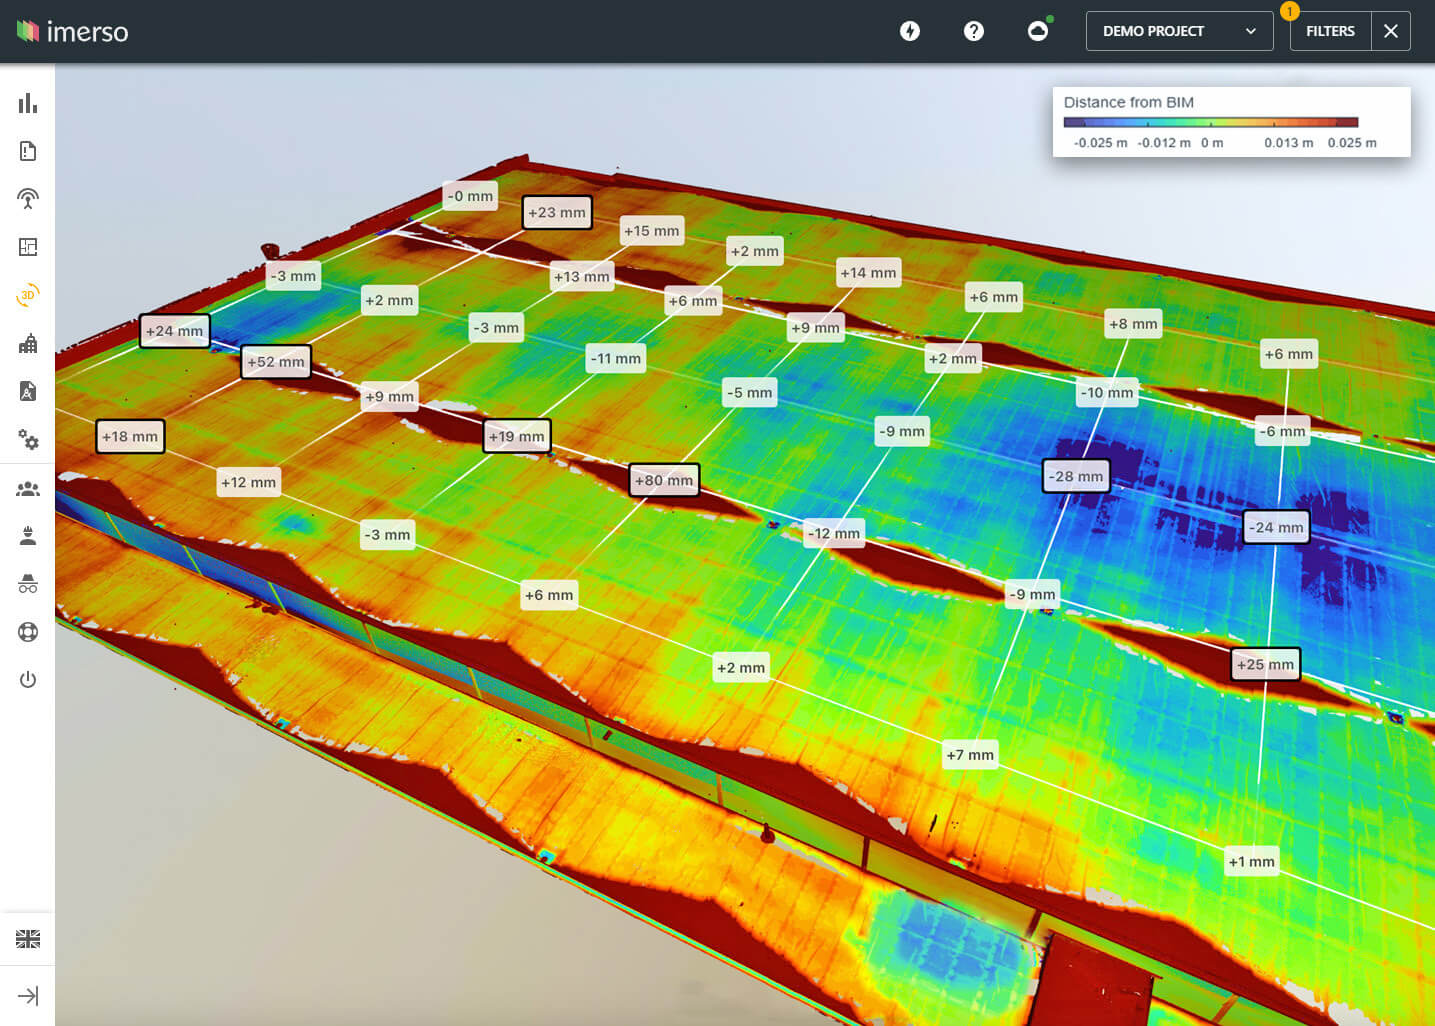Open the analytics bar chart panel
Screen dimensions: 1435x1026
pos(27,103)
